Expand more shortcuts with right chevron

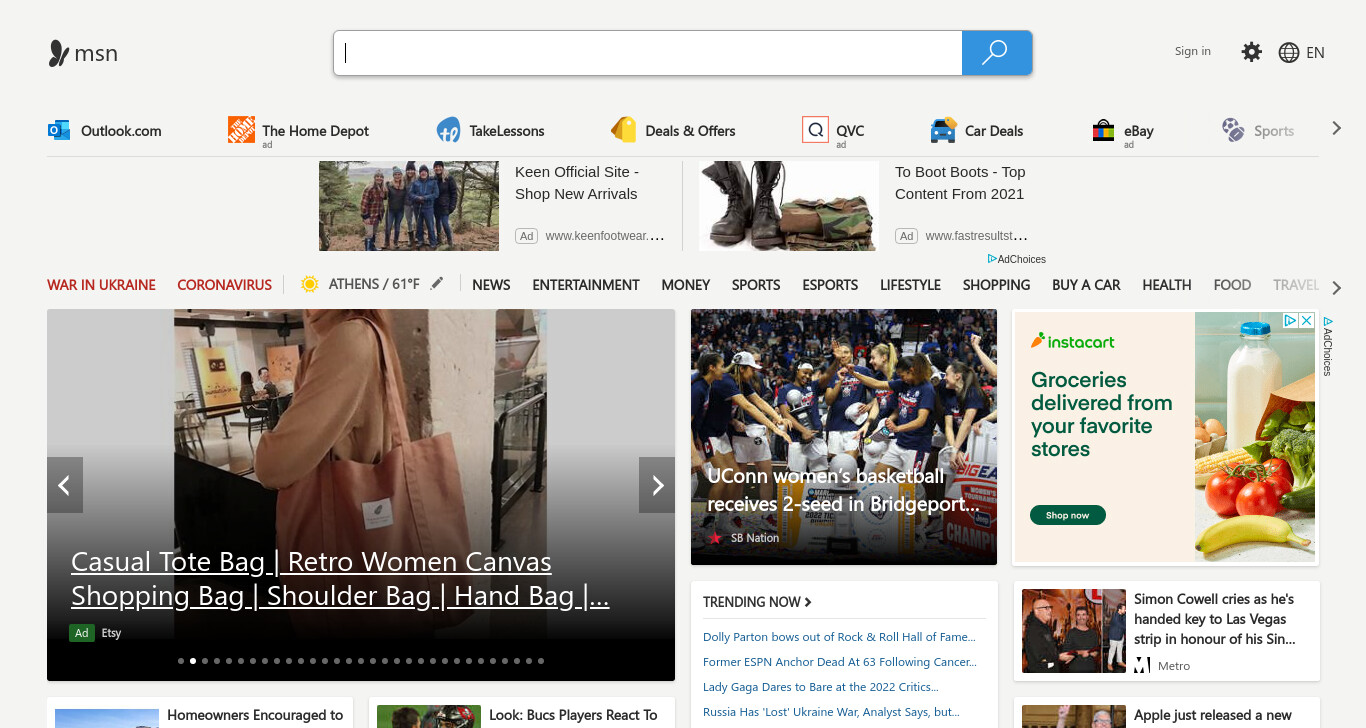1337,128
